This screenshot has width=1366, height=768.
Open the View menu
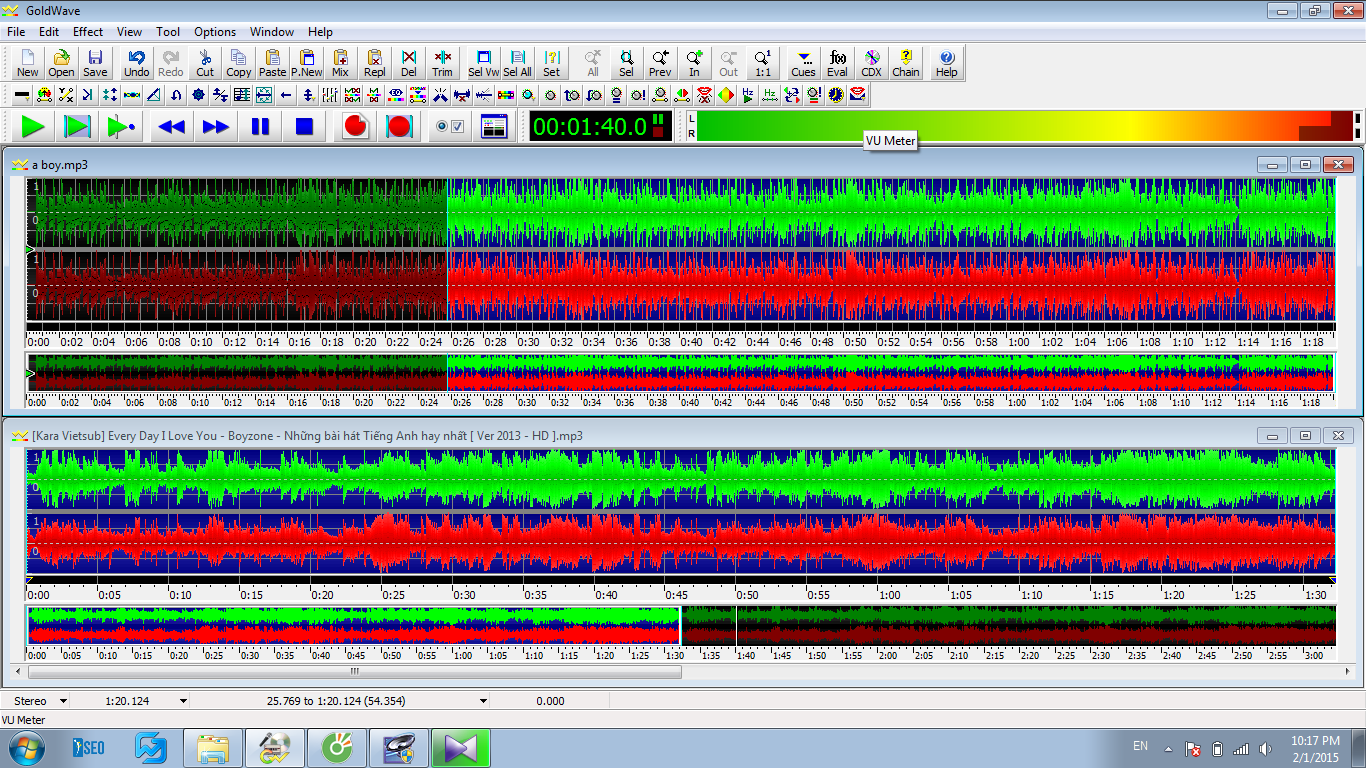click(130, 32)
